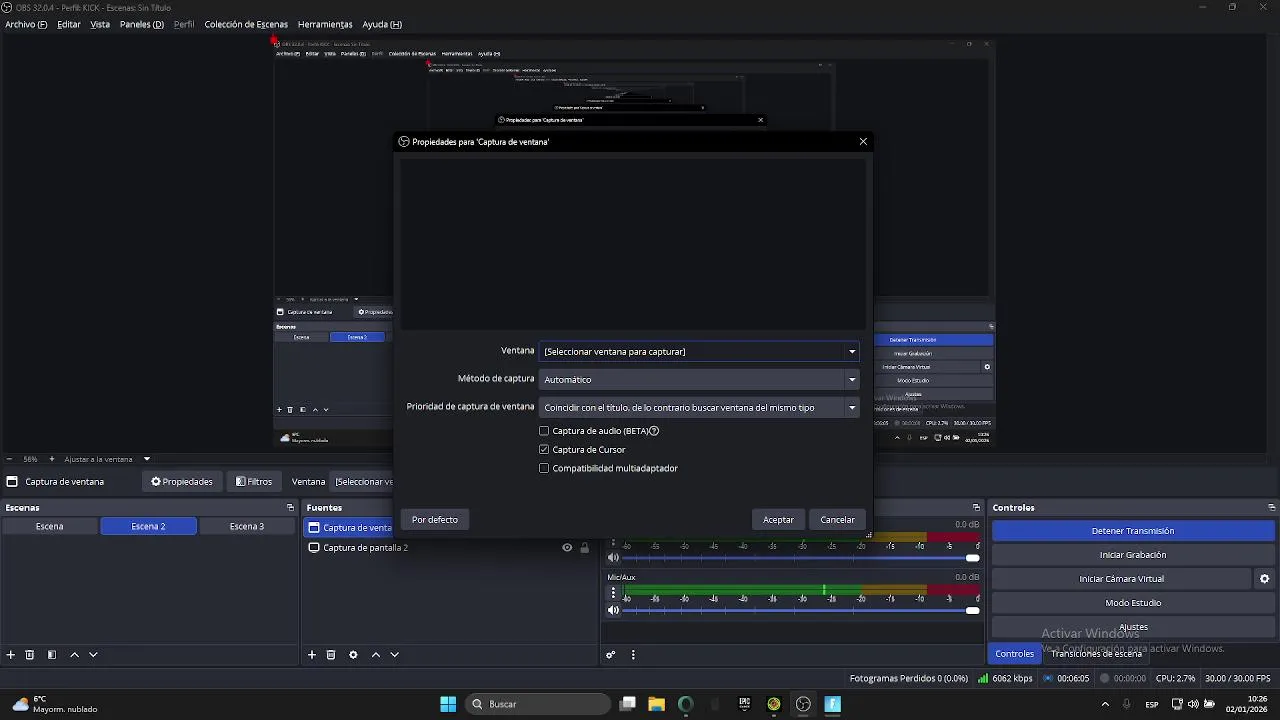Open Mic/Aux channel three-dot options
Viewport: 1280px width, 720px height.
point(614,593)
